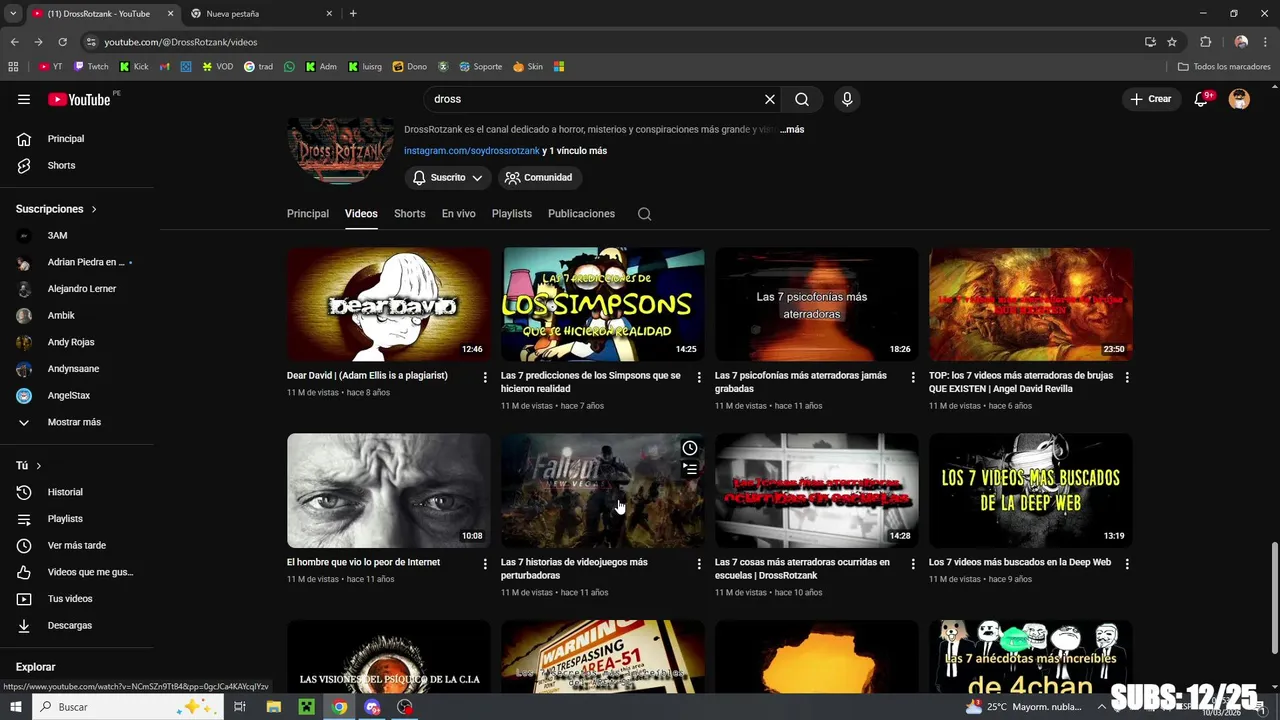Expand Suscrito subscription dropdown
The width and height of the screenshot is (1280, 720).
point(448,177)
